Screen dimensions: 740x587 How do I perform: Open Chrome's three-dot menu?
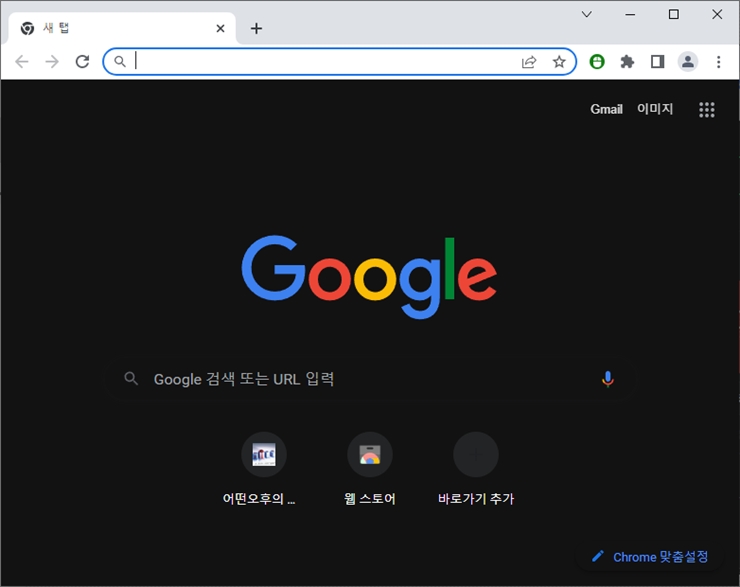pos(718,62)
